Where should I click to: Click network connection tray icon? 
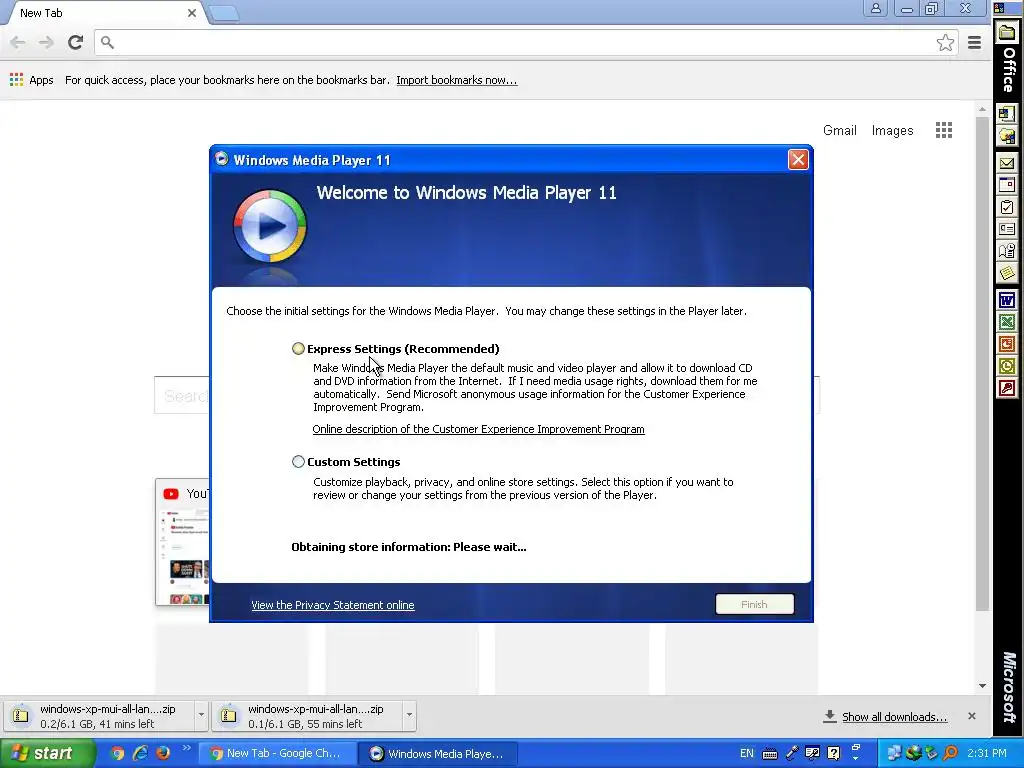pyautogui.click(x=894, y=753)
